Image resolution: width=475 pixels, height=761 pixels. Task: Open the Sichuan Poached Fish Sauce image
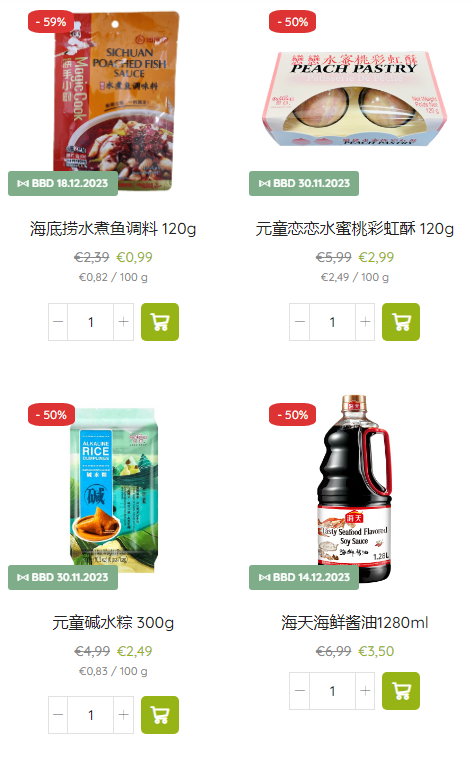(115, 101)
